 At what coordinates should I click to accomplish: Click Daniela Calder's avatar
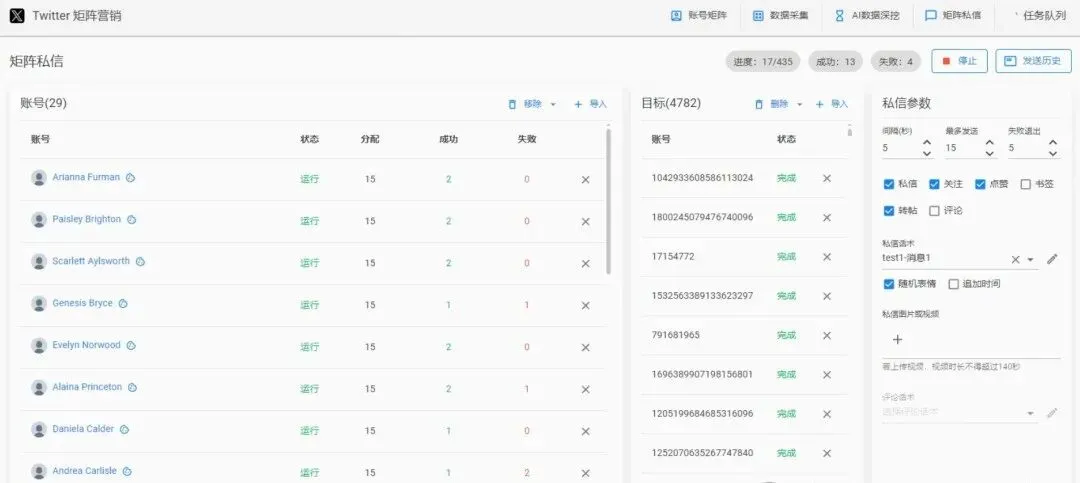tap(39, 429)
